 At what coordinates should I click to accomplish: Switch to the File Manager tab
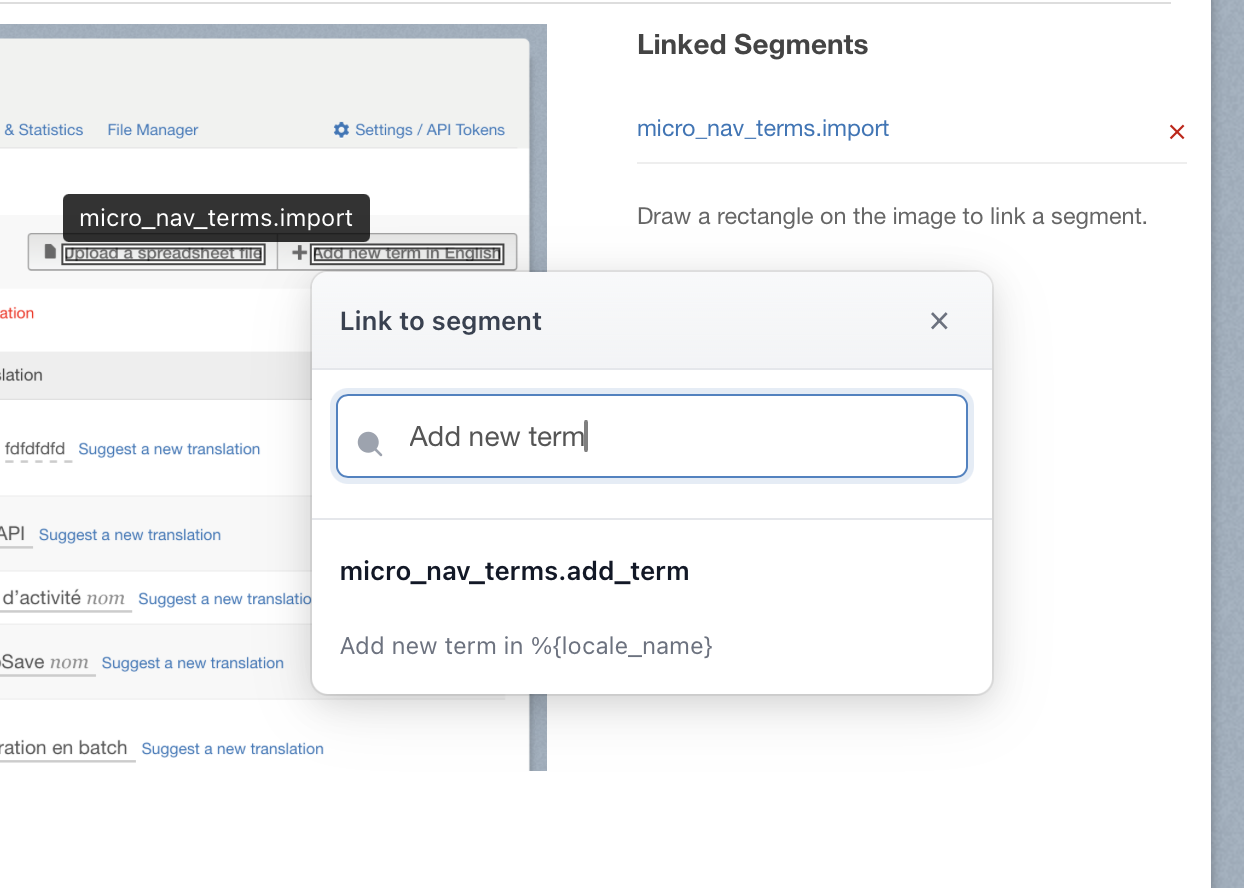(152, 130)
